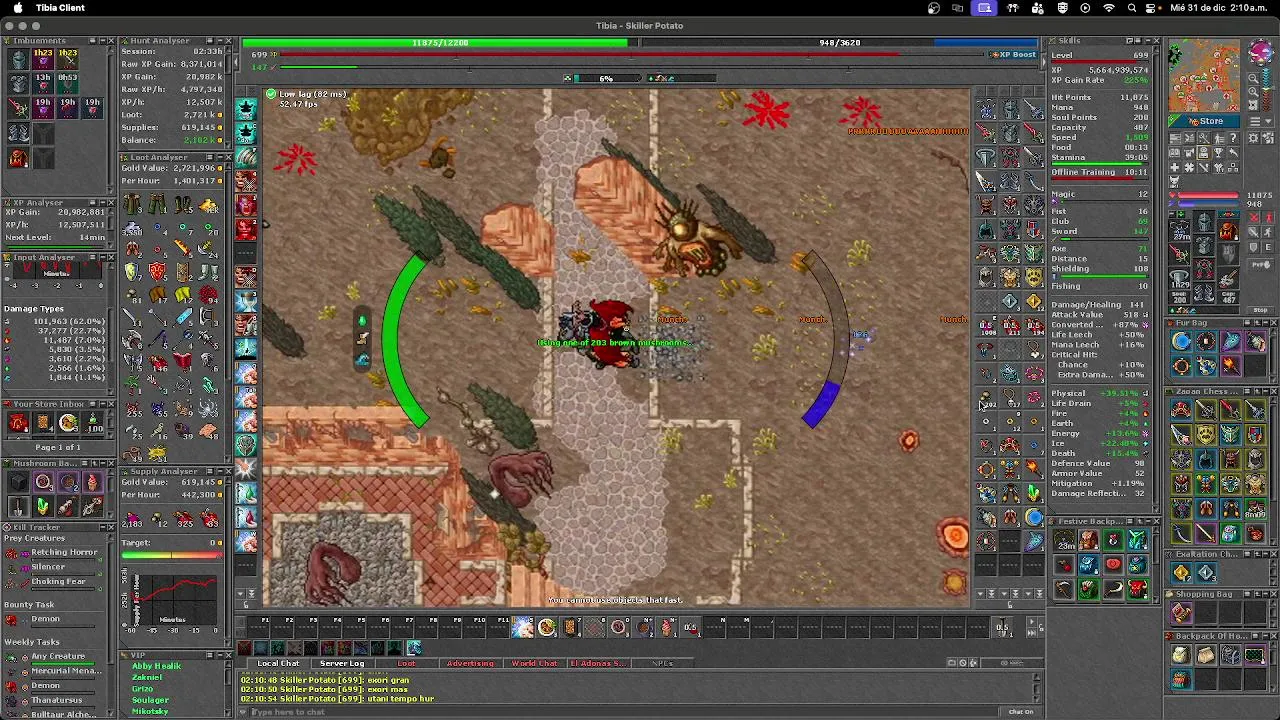Click the boots slot in equipment inventory
1280x720 pixels.
[x=1204, y=291]
